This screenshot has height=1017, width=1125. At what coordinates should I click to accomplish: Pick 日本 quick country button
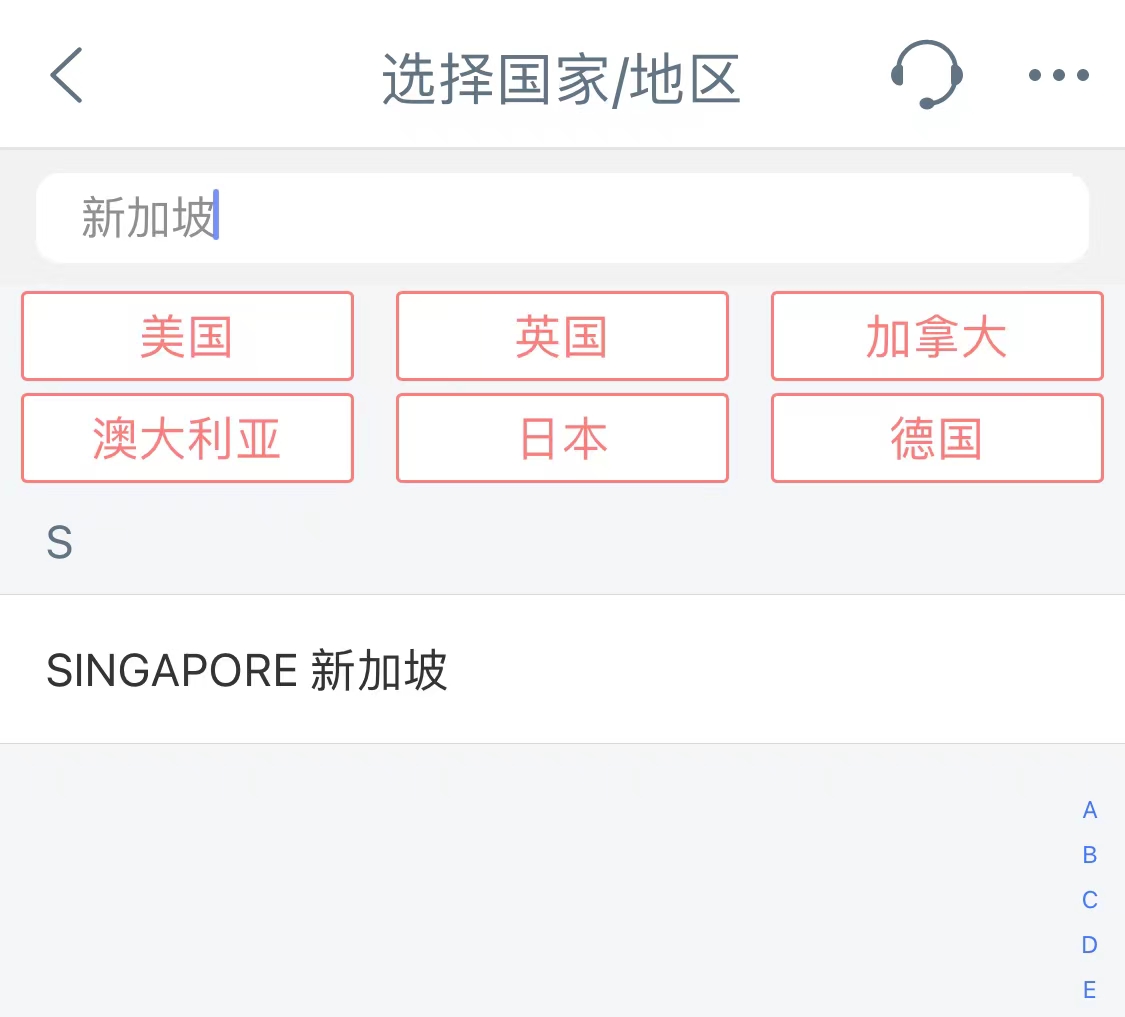(562, 439)
